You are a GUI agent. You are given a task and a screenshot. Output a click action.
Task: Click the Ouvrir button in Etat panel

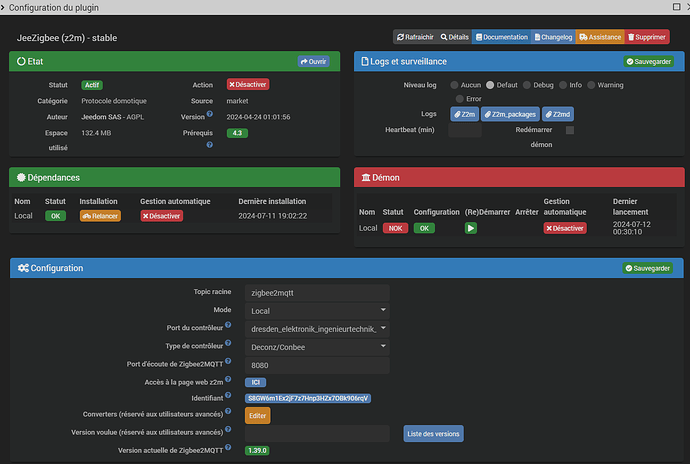pos(314,61)
